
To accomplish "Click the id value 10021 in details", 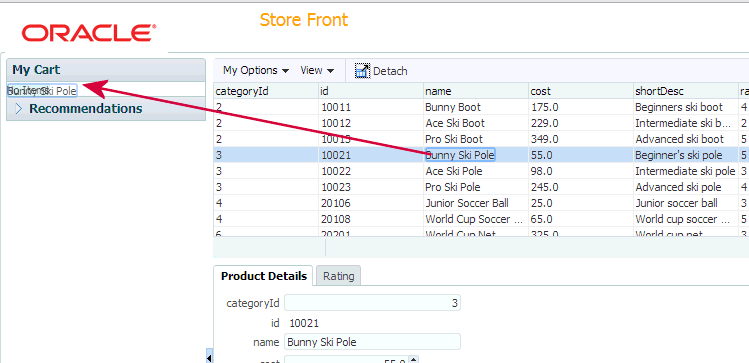I will click(x=304, y=323).
